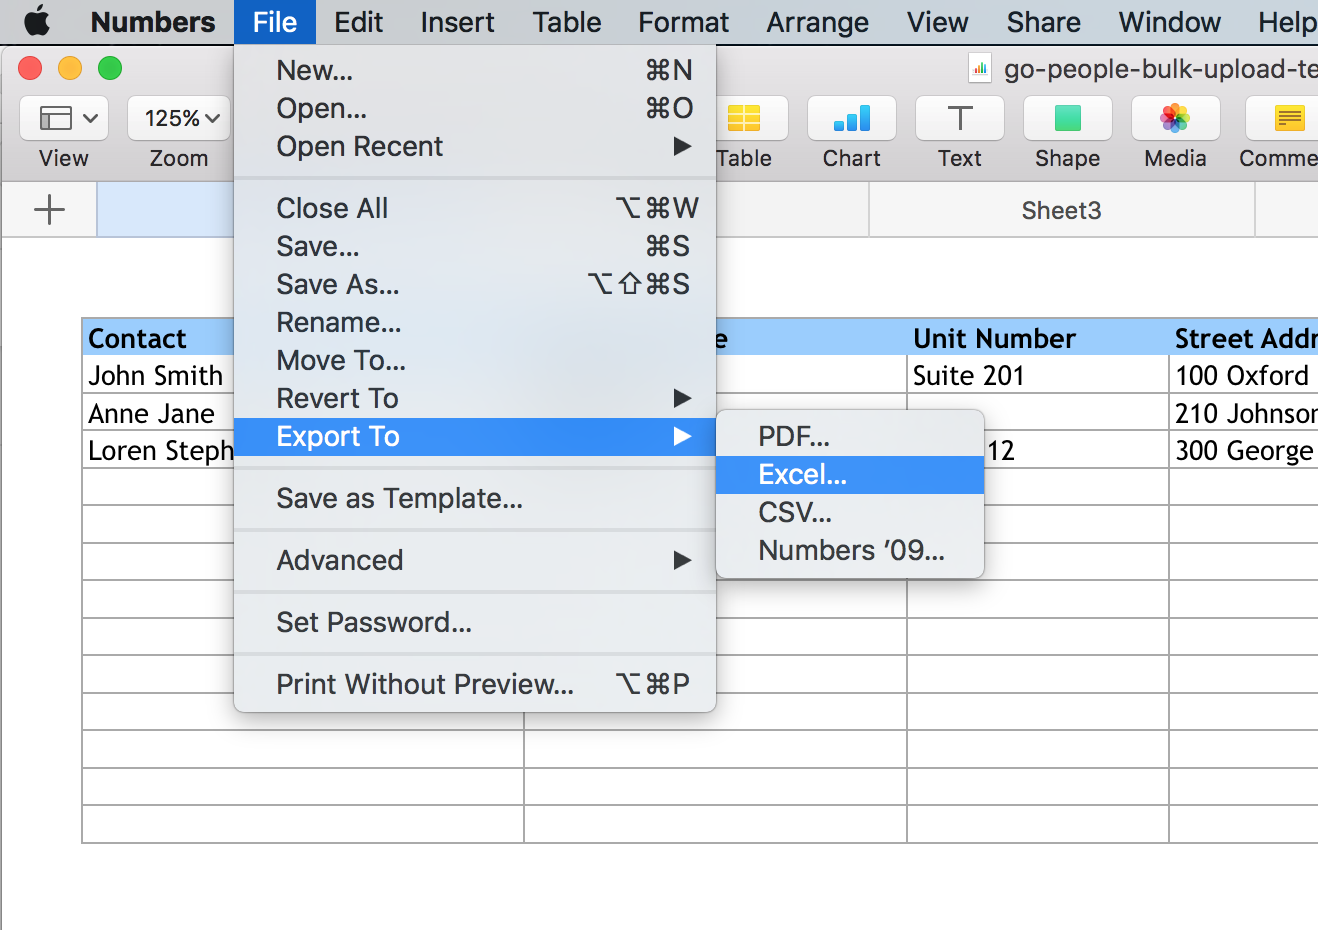Expand the Advanced submenu

tap(475, 560)
